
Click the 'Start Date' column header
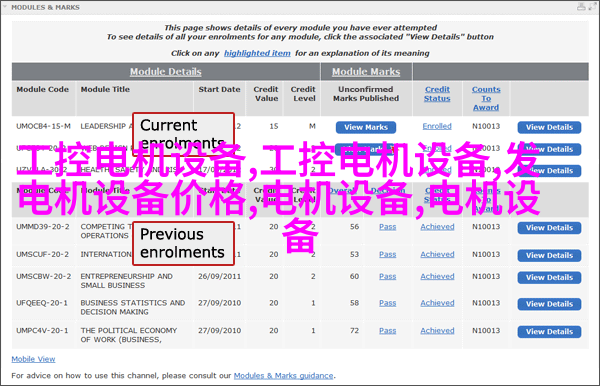click(219, 89)
